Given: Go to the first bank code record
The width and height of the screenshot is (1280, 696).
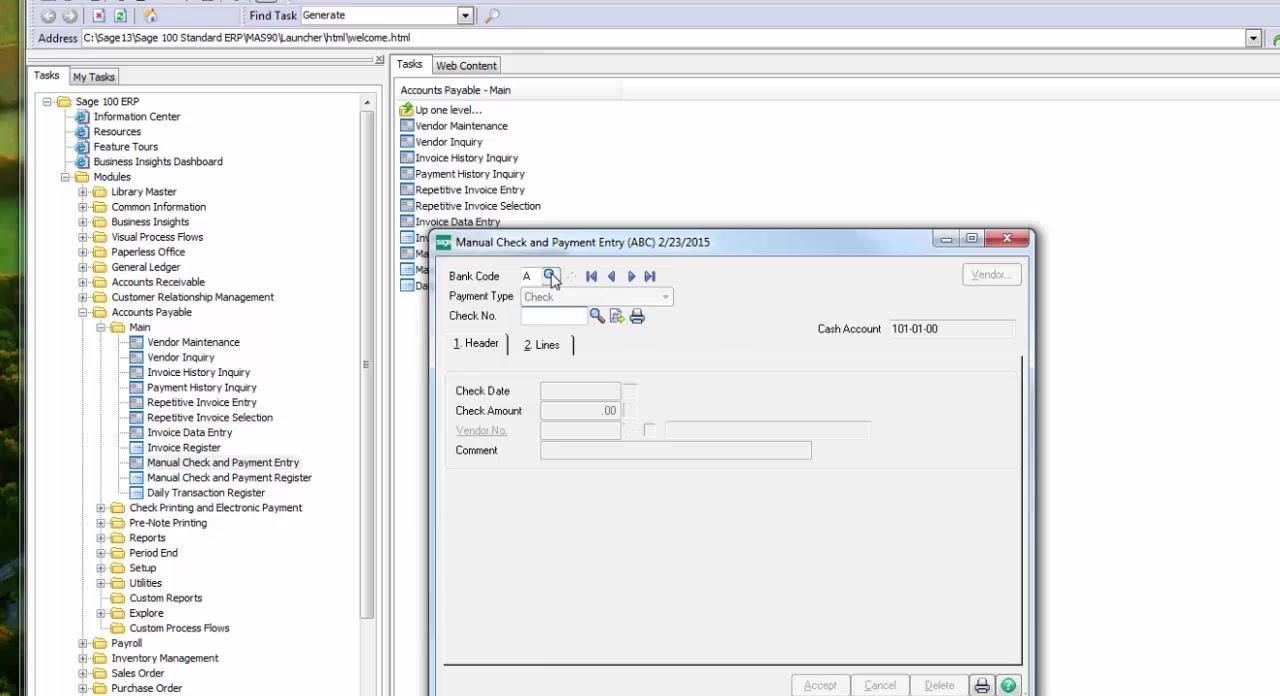Looking at the screenshot, I should (x=591, y=276).
